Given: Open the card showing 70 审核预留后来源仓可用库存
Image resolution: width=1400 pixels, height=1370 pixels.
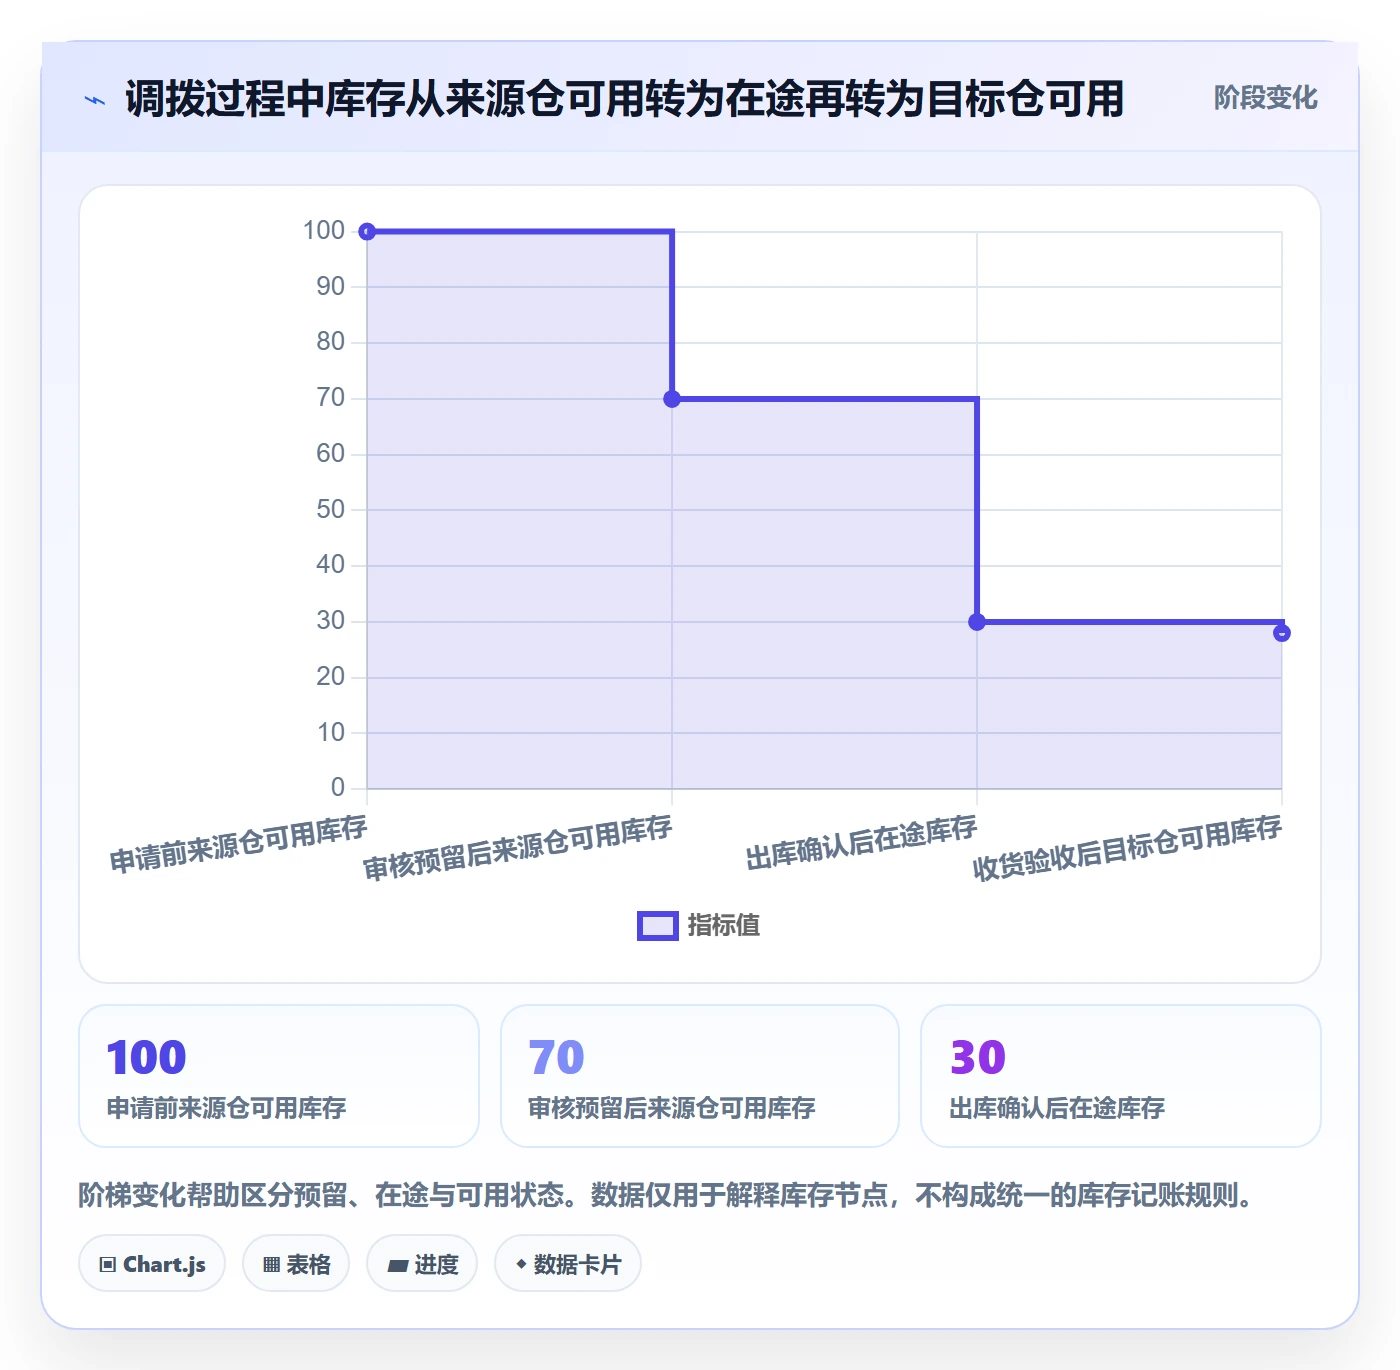Looking at the screenshot, I should pos(700,1076).
